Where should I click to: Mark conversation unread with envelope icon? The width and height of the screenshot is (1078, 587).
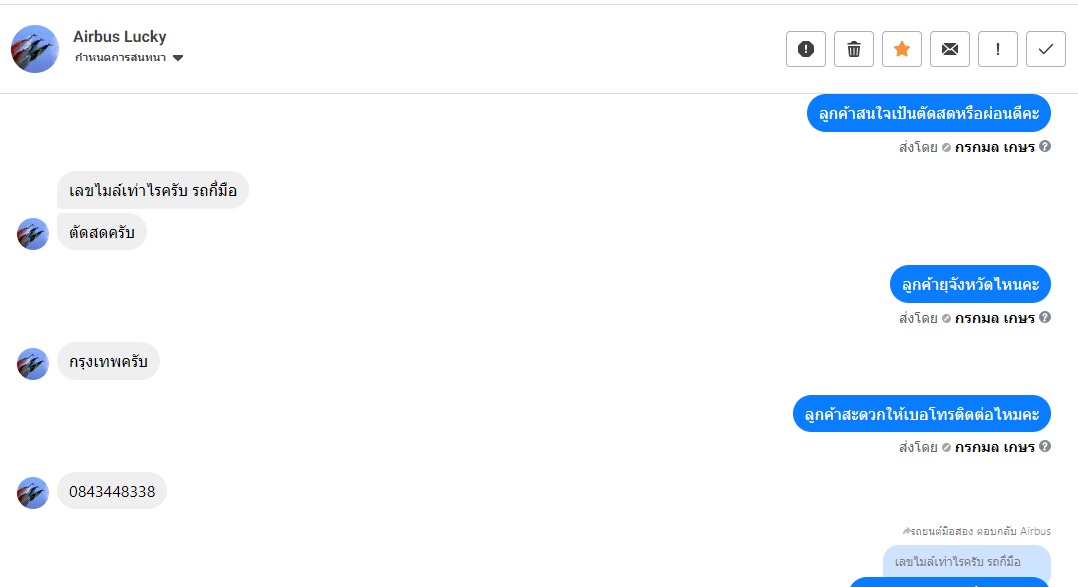(950, 49)
